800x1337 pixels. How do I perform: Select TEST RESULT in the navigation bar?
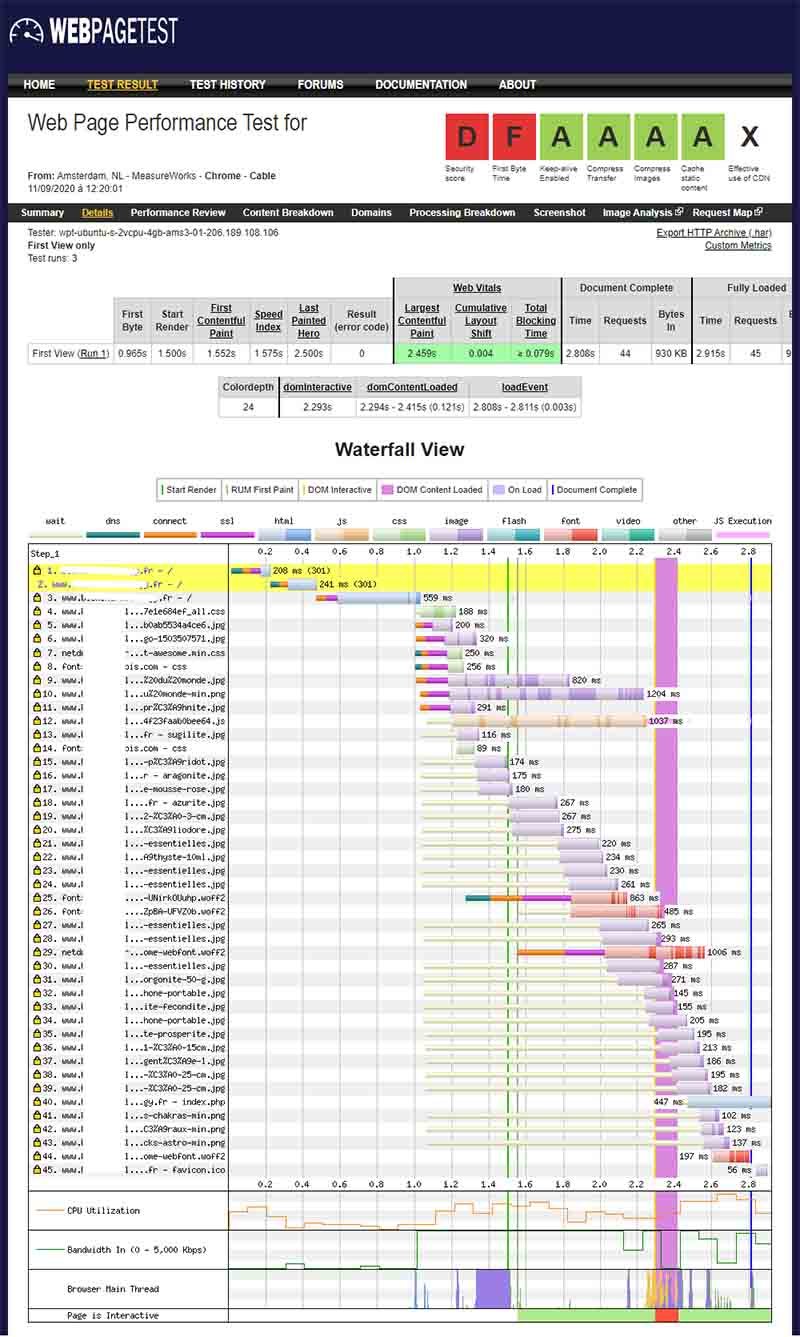[x=122, y=85]
